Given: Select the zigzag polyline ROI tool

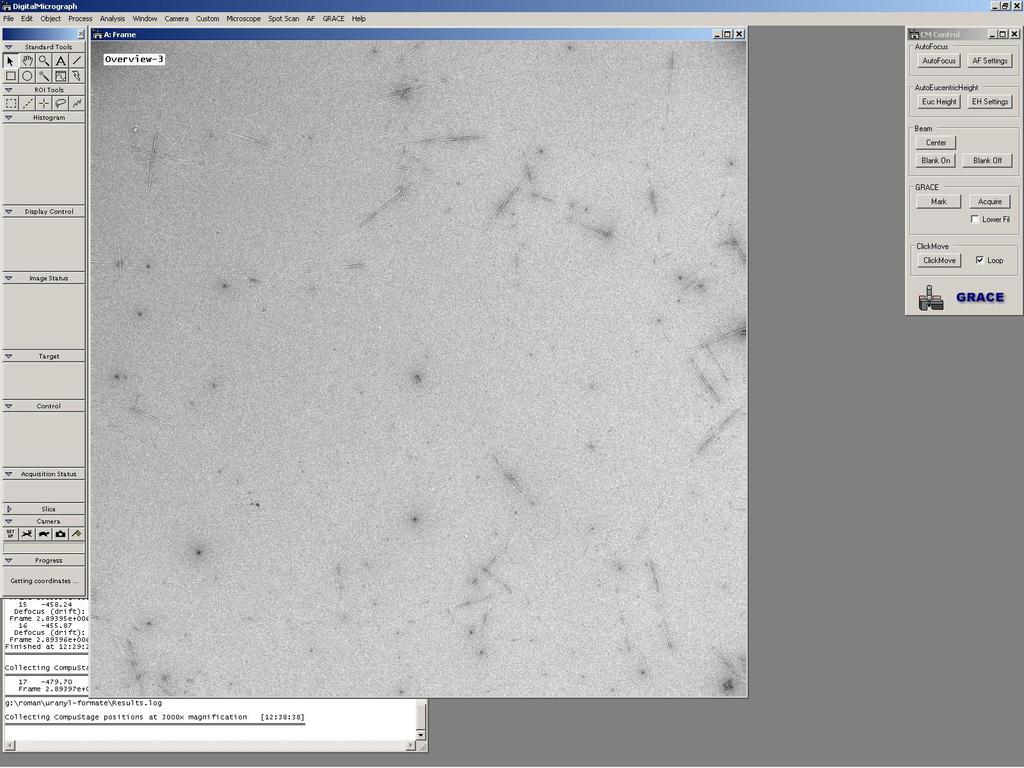Looking at the screenshot, I should [x=77, y=103].
